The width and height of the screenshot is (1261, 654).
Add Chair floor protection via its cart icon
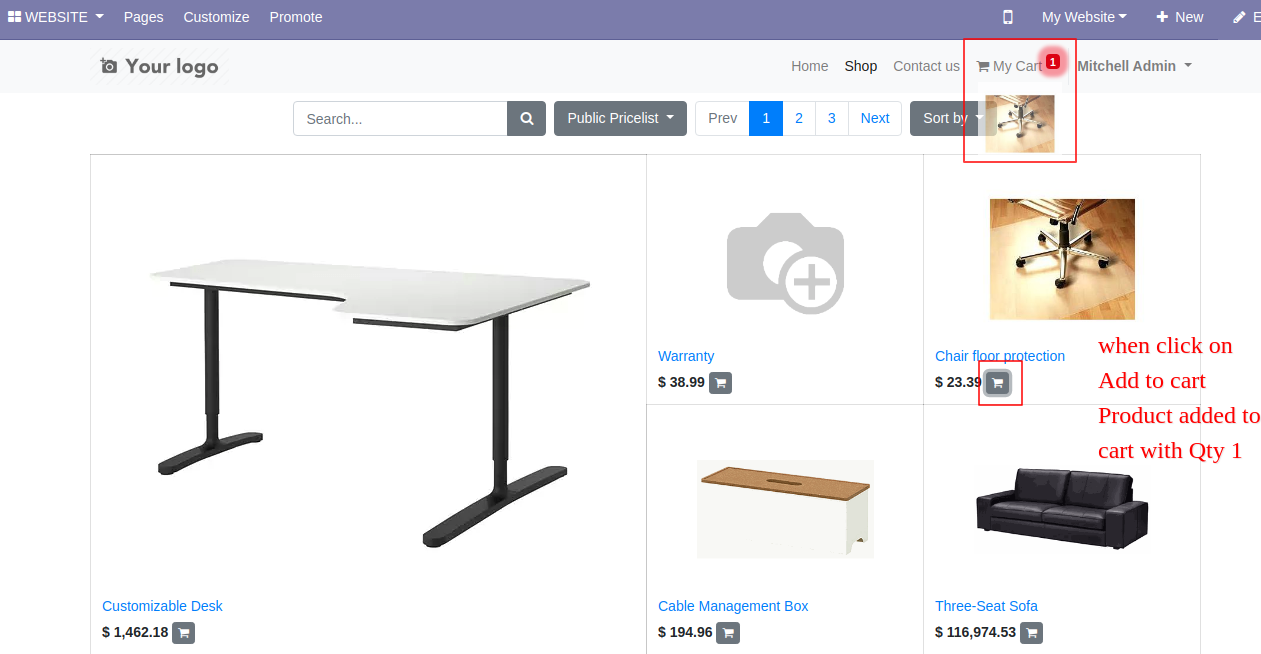click(997, 382)
